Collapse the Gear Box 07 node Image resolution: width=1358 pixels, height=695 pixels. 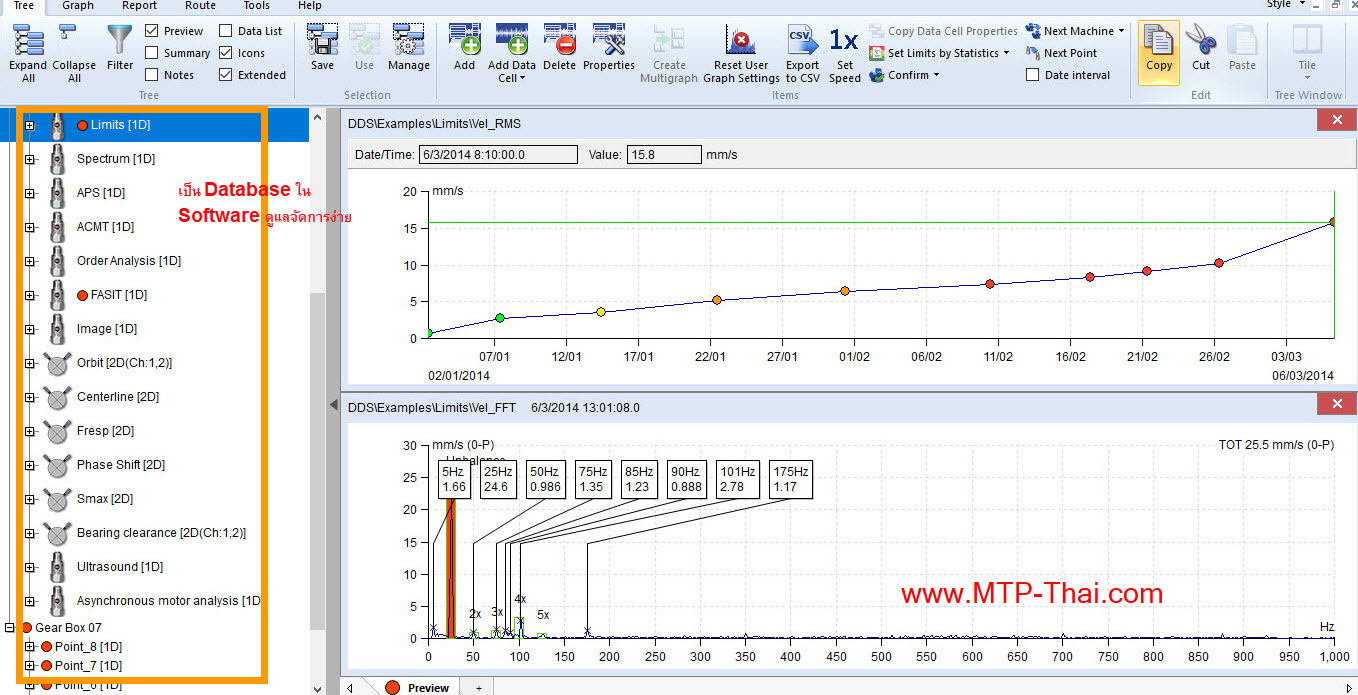point(11,628)
